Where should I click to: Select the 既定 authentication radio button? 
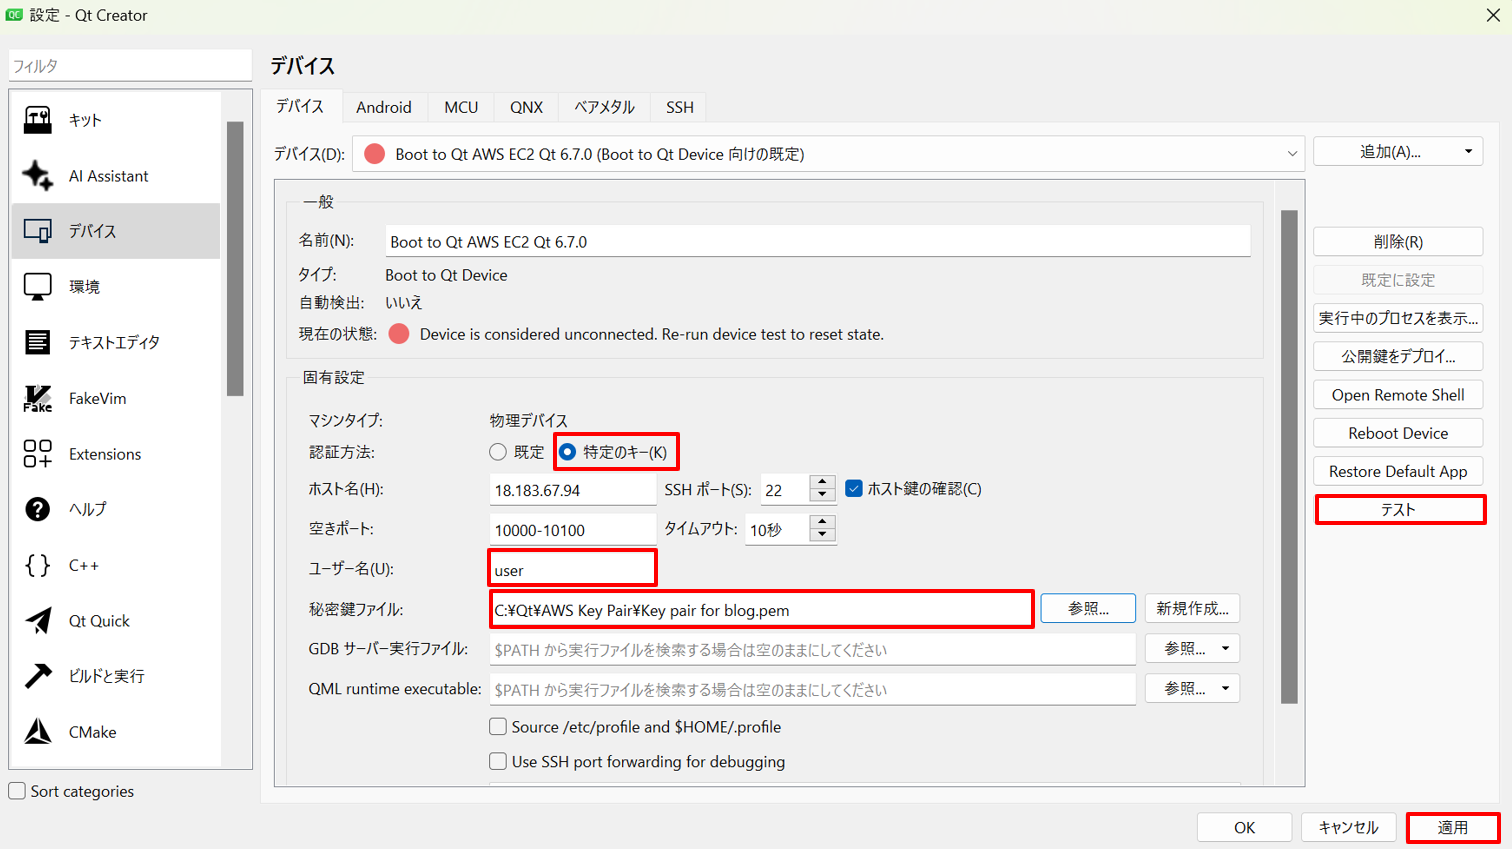tap(498, 452)
